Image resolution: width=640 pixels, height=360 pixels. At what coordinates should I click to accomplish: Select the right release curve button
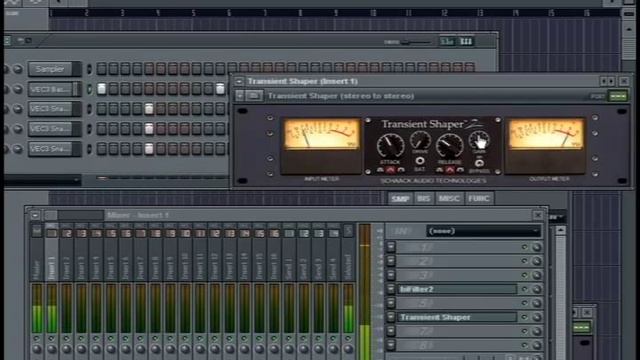click(460, 169)
